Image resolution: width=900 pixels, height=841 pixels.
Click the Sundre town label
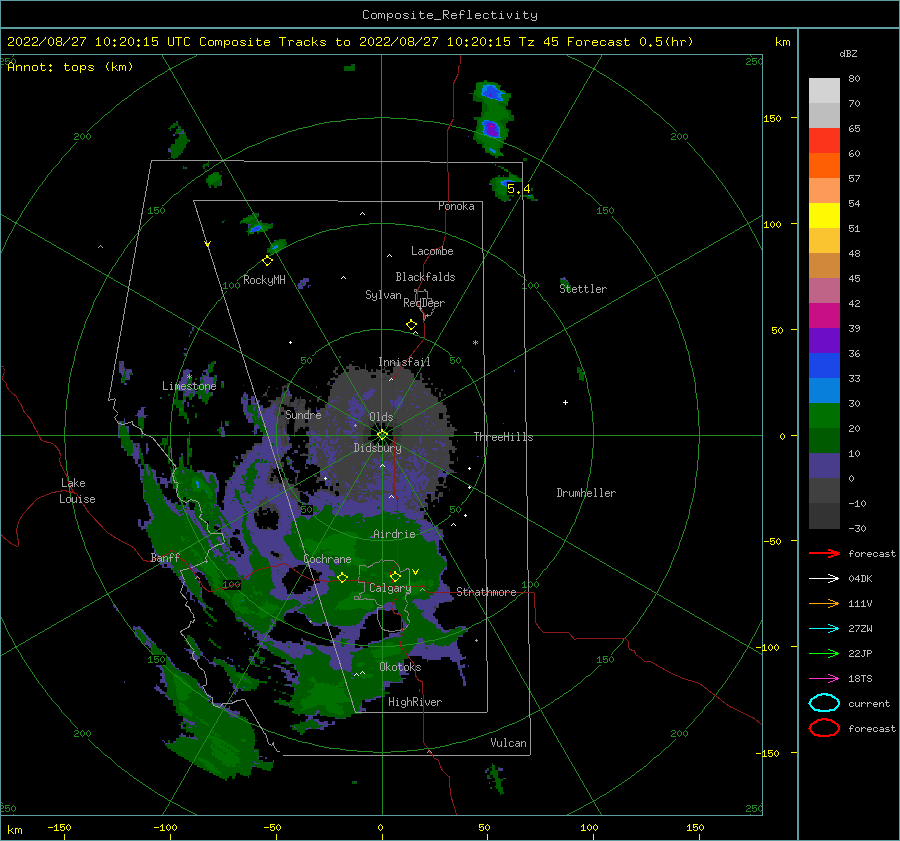pos(303,414)
